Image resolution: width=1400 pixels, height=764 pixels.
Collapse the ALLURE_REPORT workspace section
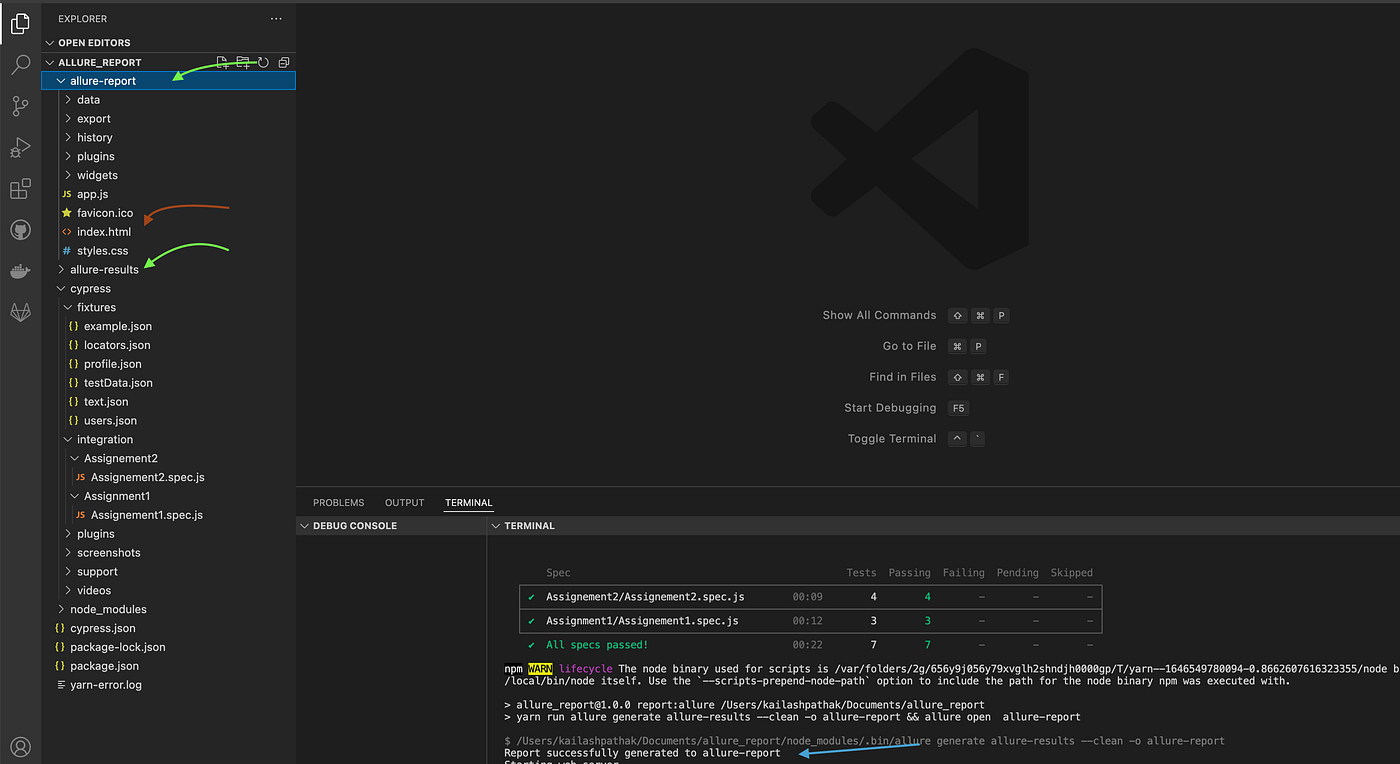100,62
